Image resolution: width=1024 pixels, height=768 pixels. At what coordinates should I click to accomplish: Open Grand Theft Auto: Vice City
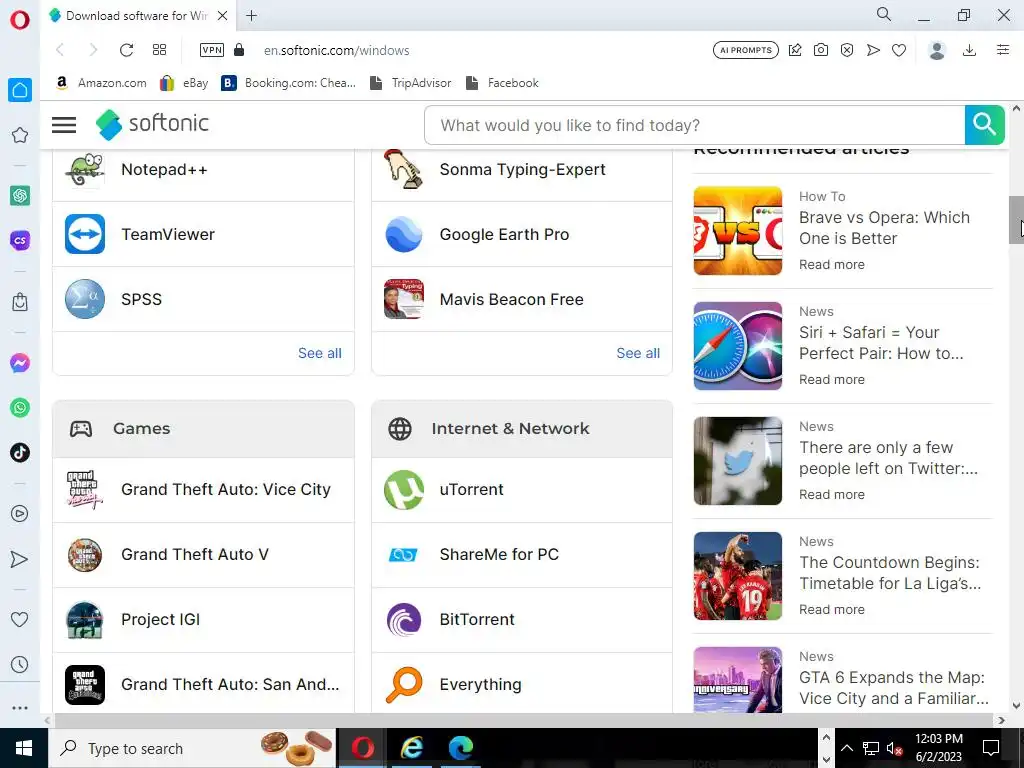click(203, 490)
